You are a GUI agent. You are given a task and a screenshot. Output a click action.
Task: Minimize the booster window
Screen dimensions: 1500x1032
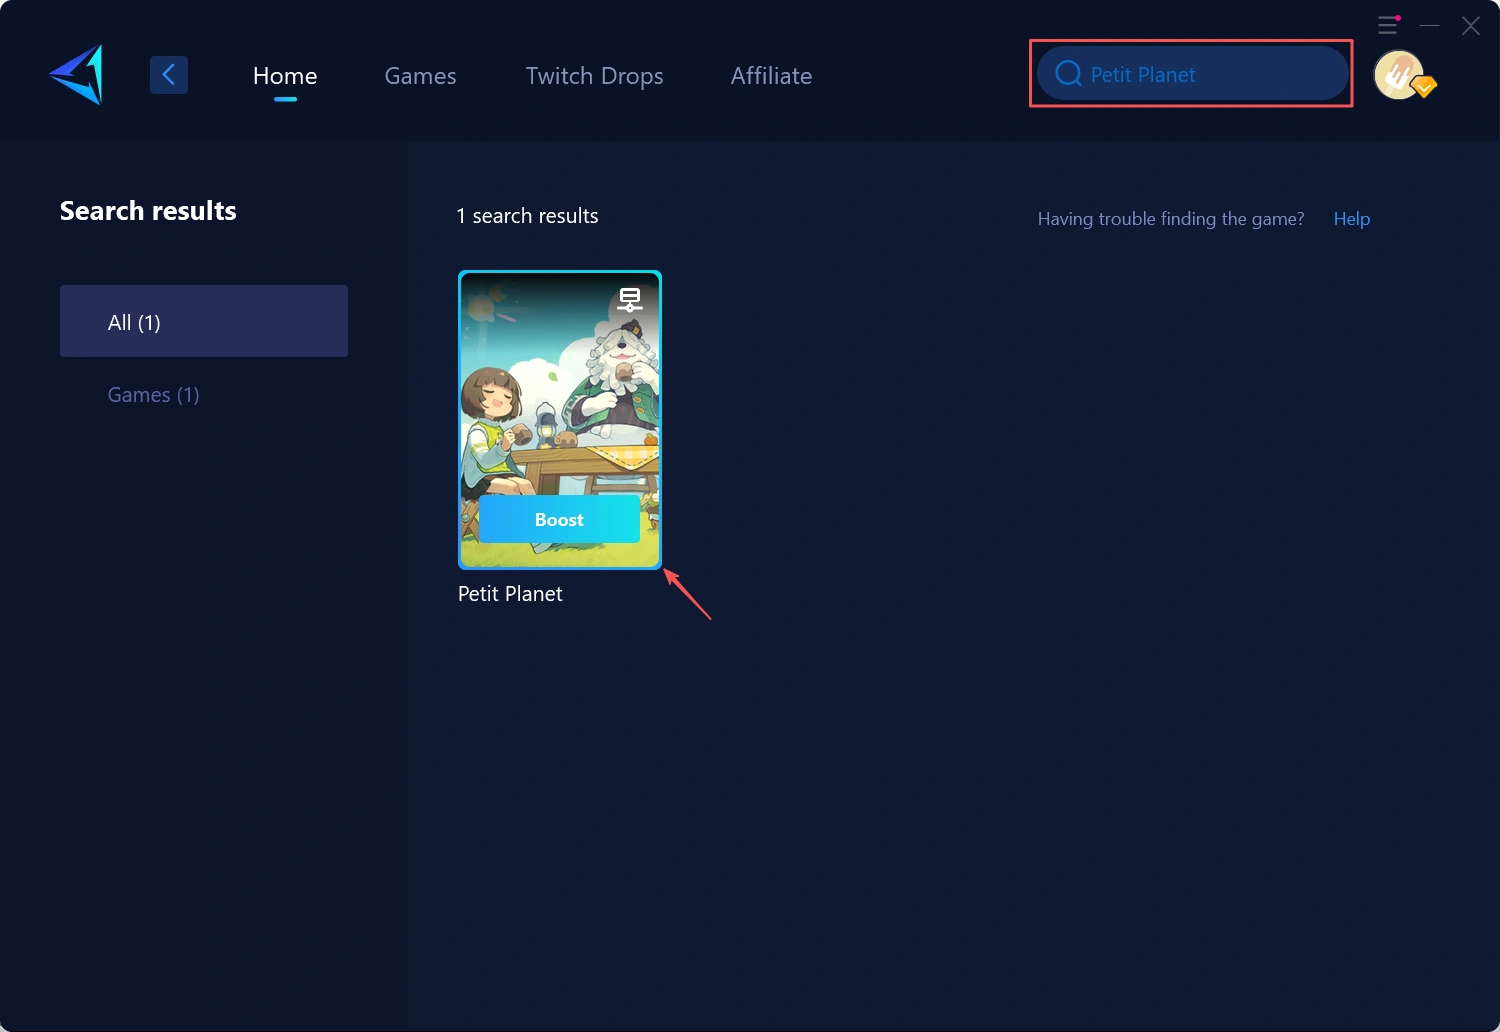(x=1430, y=26)
